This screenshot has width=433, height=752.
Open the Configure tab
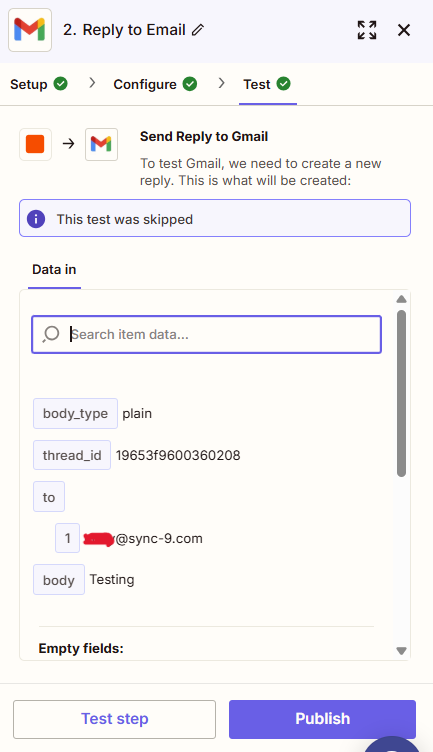pos(155,84)
